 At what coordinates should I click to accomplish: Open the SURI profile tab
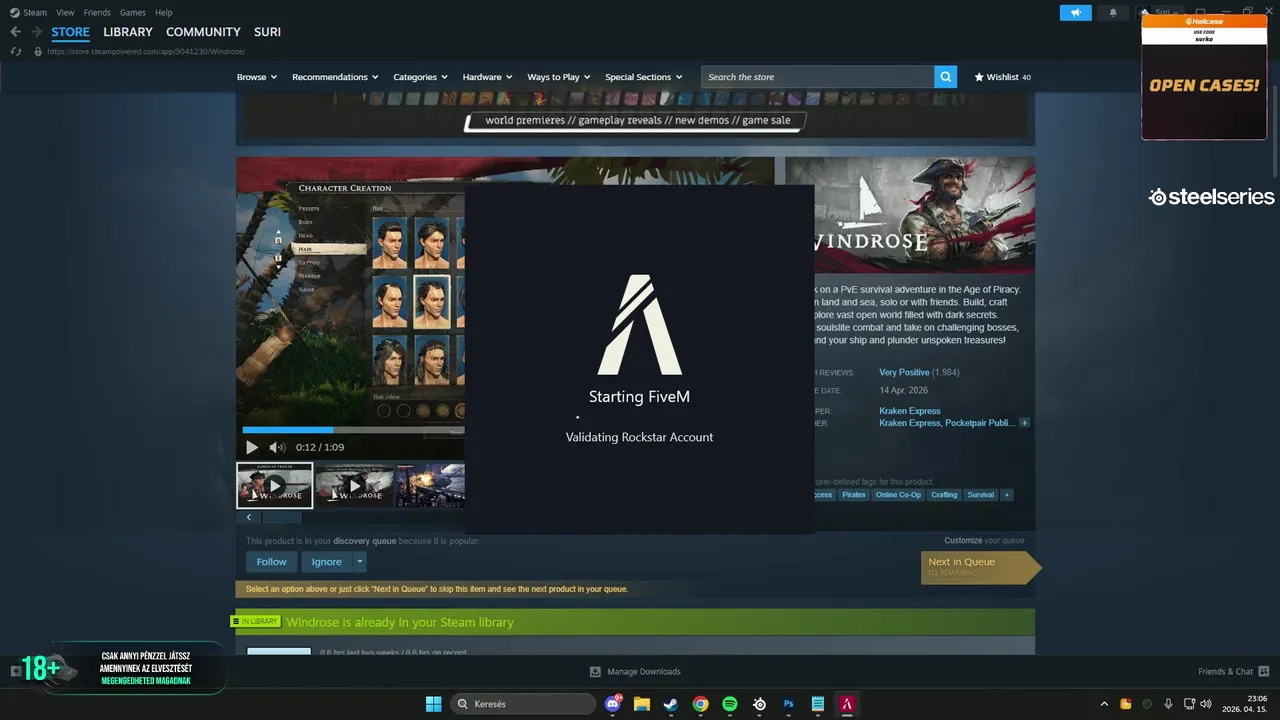click(267, 32)
